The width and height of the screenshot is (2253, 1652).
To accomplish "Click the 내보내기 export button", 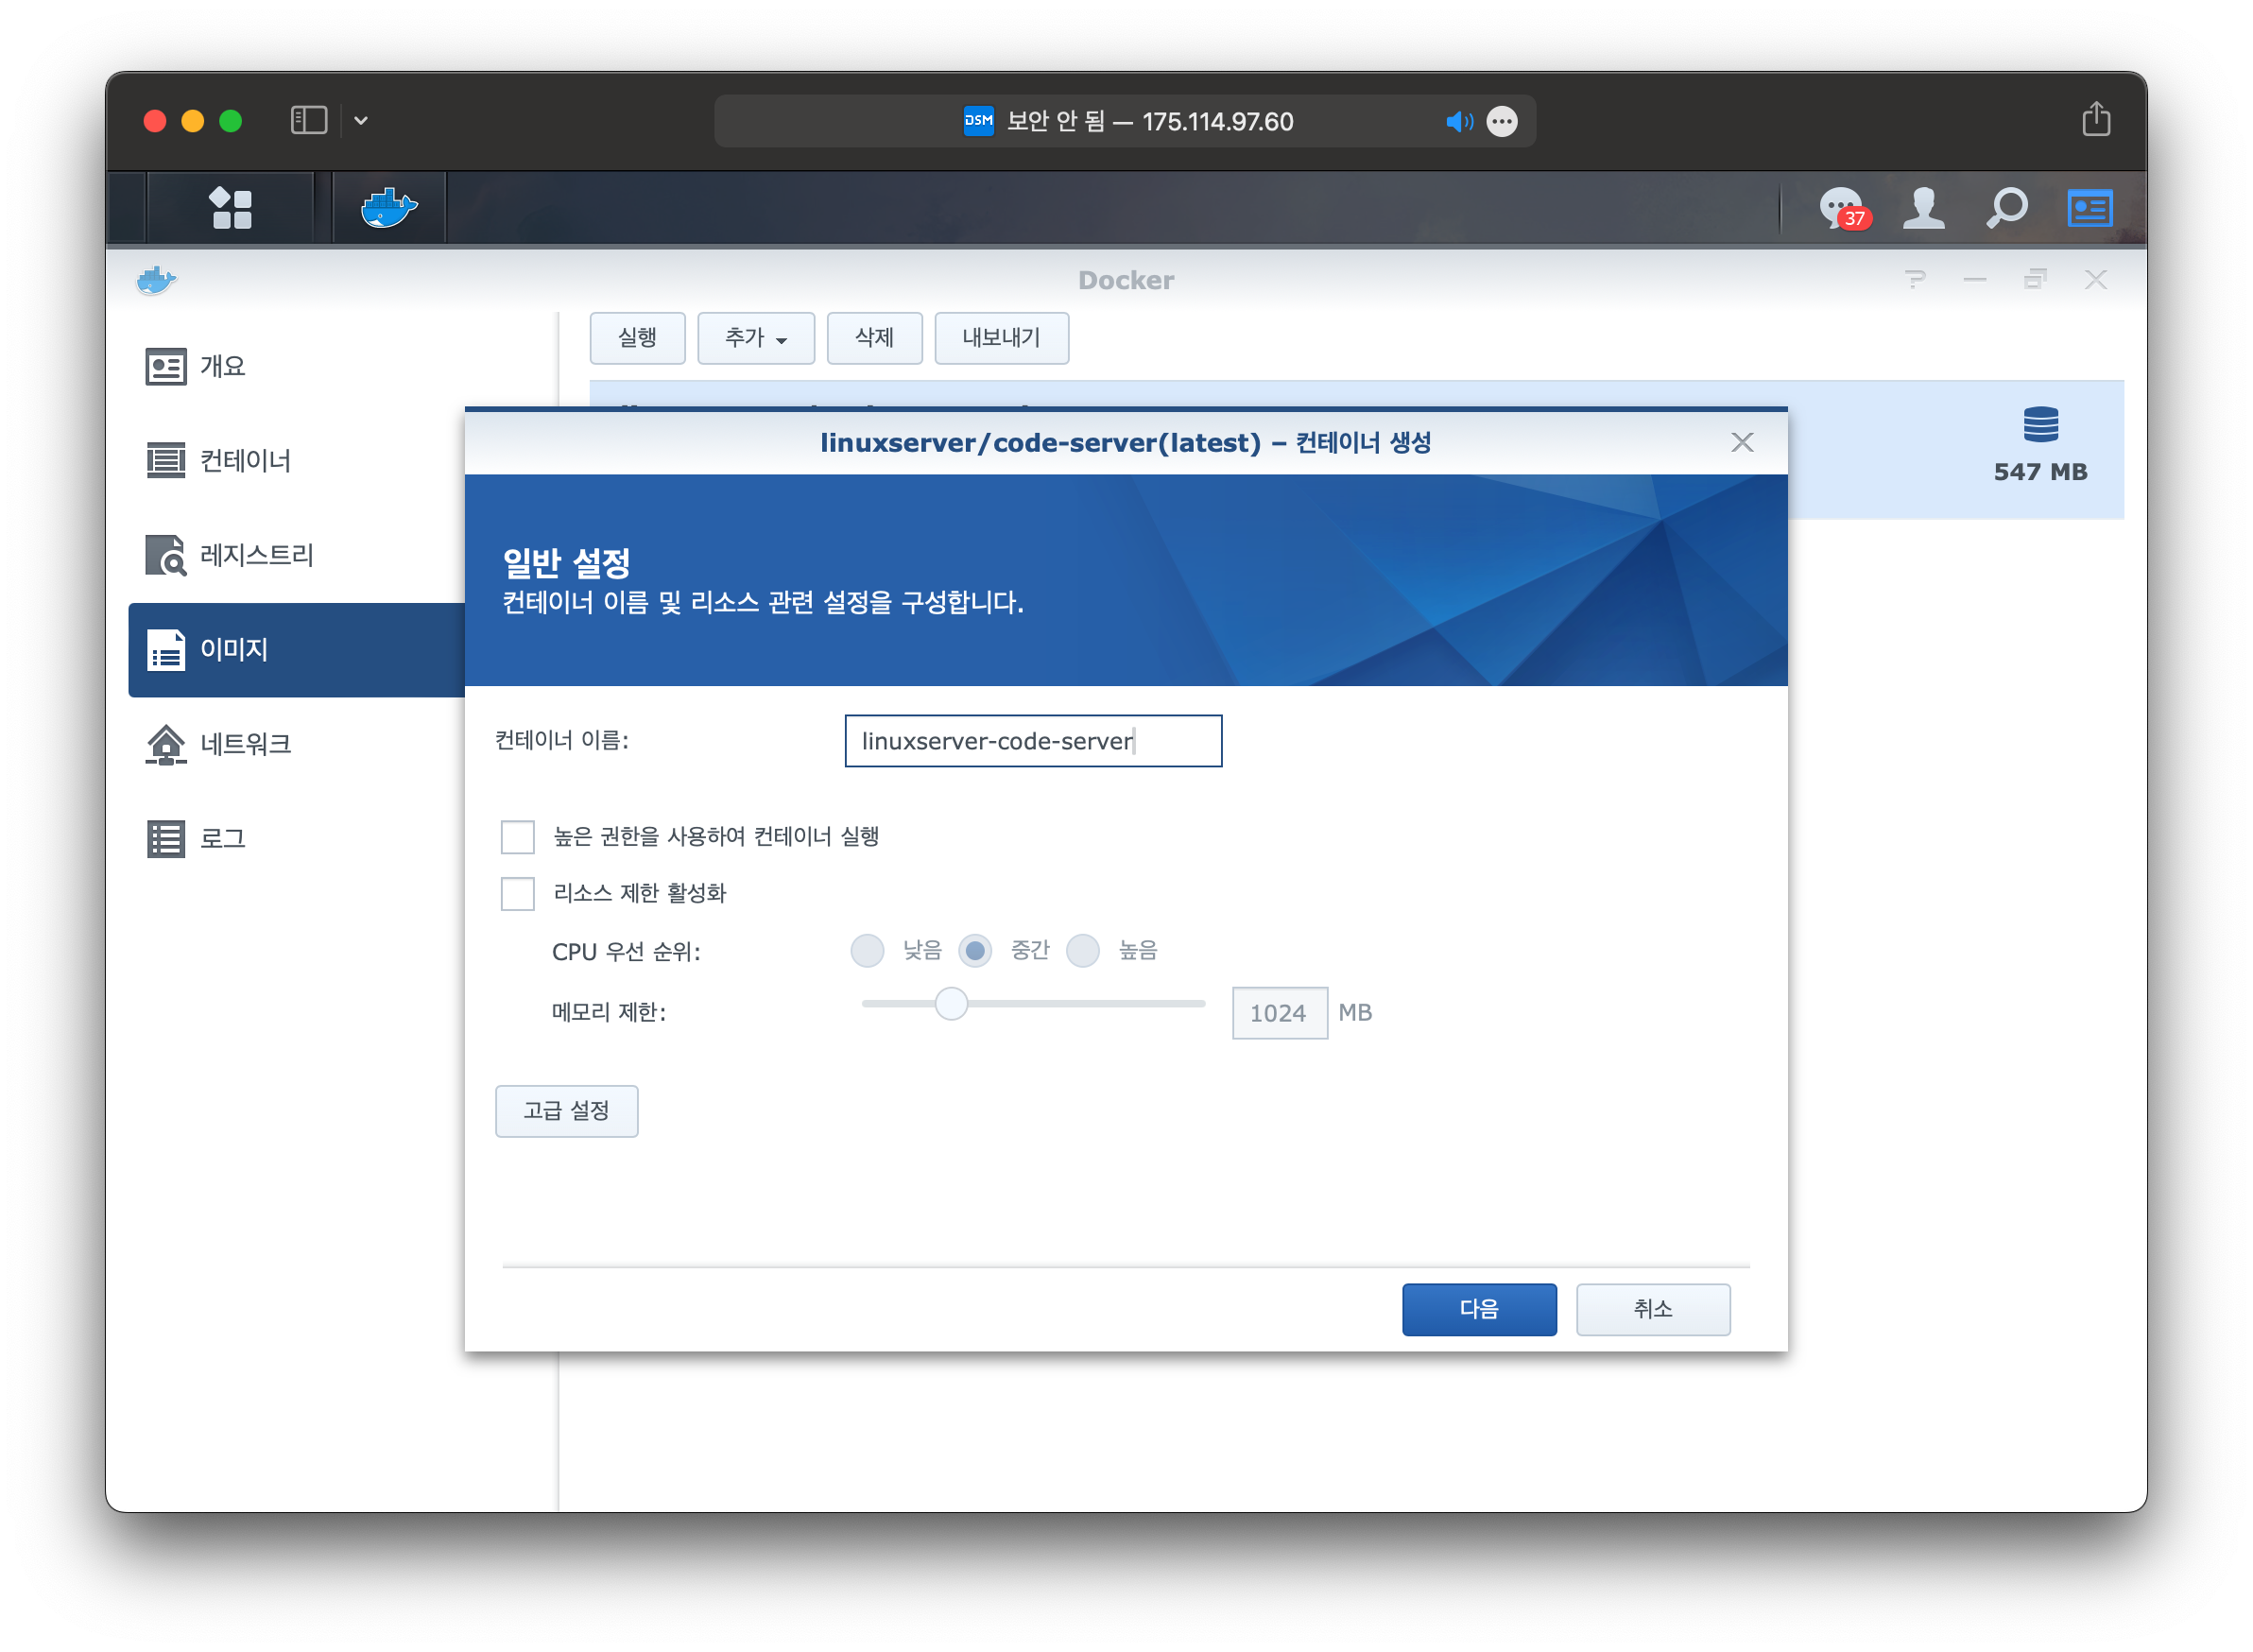I will pos(1001,338).
